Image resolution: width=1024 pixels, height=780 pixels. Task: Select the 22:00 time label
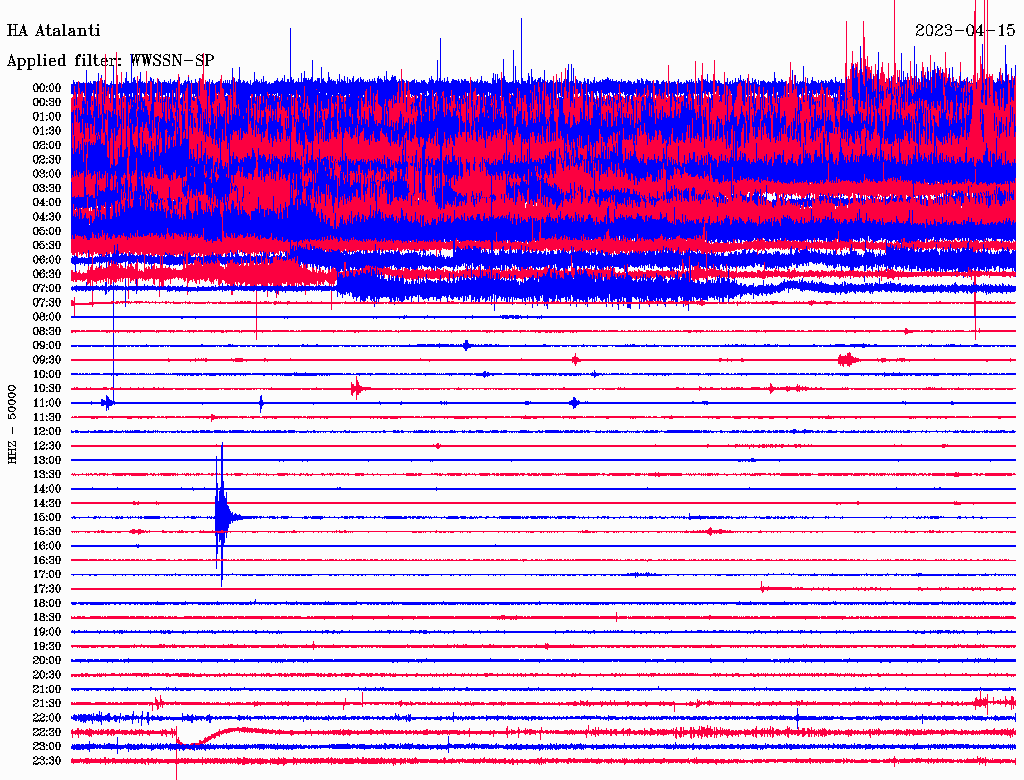[x=47, y=718]
